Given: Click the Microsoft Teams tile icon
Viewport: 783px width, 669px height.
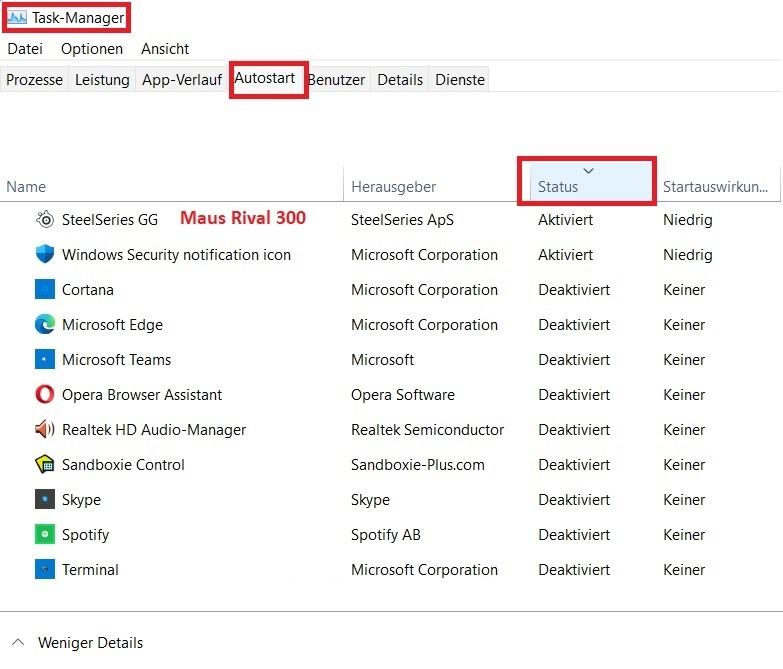Looking at the screenshot, I should click(x=45, y=359).
